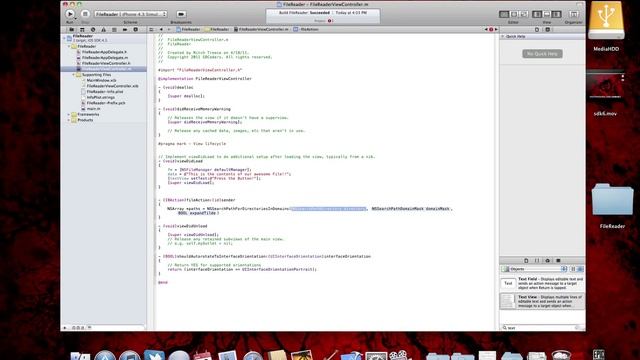Show the Issue navigator warning icon
Image resolution: width=640 pixels, height=360 pixels.
[x=103, y=29]
